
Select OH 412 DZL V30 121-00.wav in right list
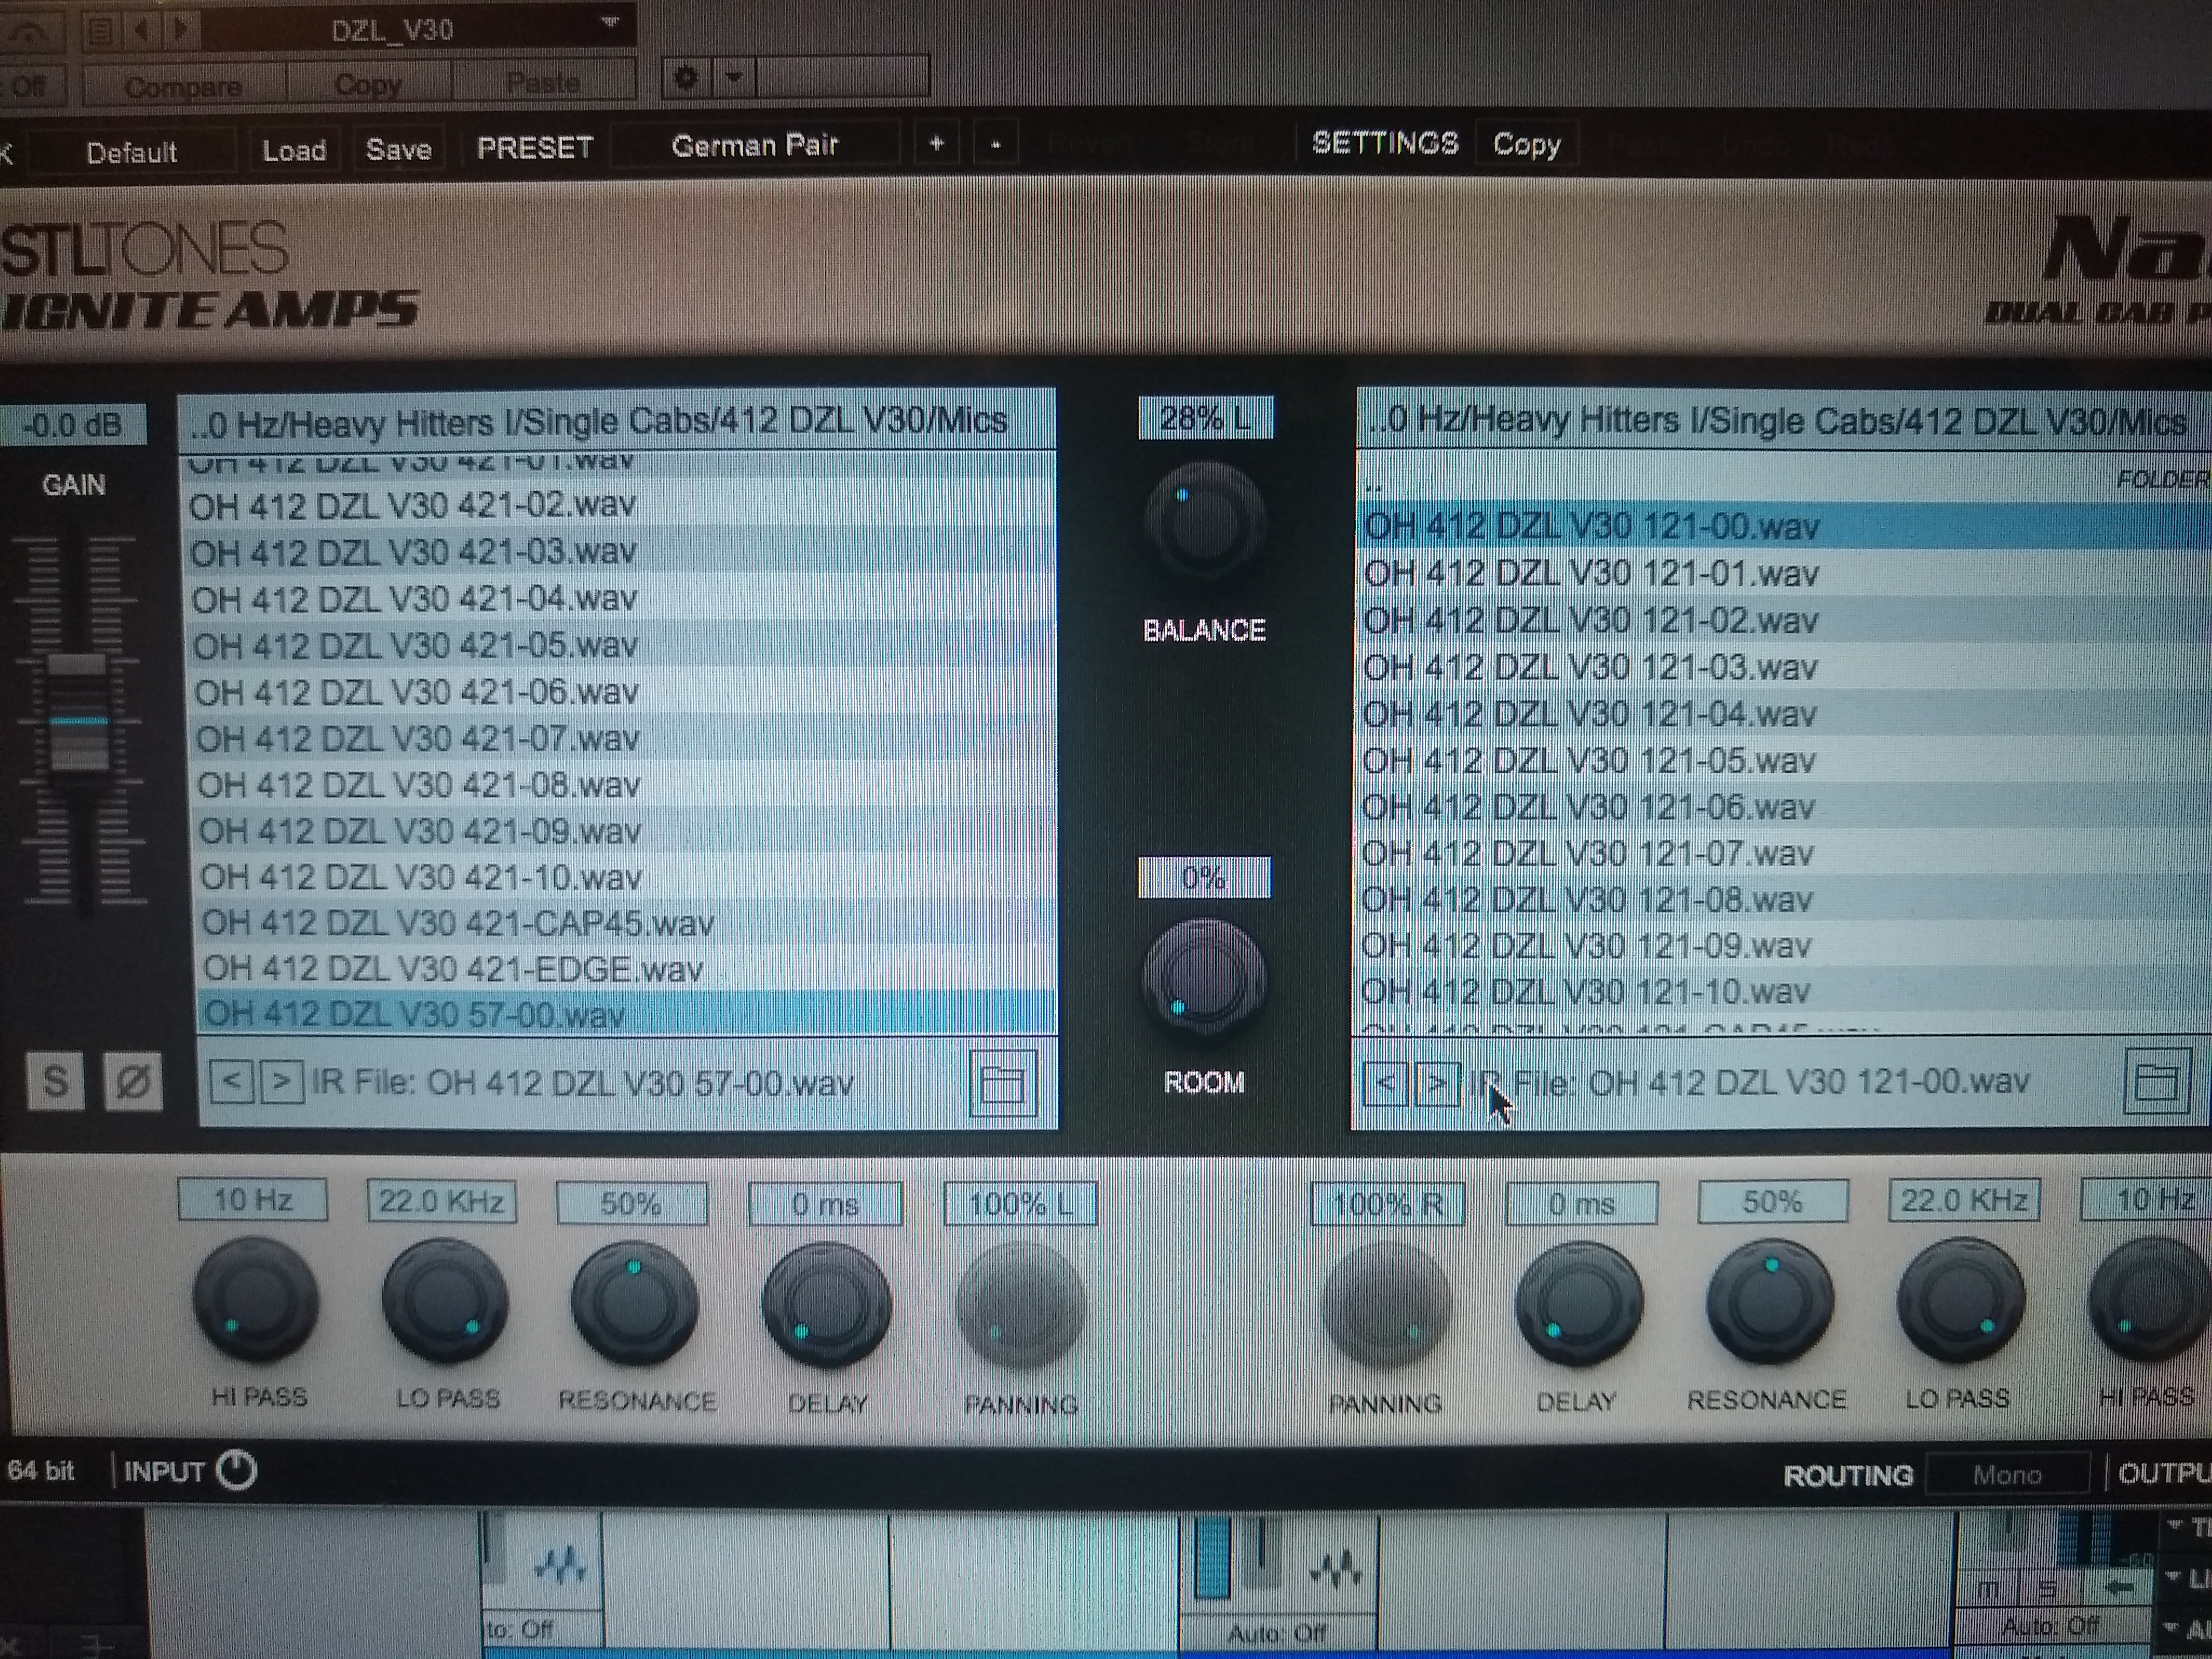click(1784, 526)
